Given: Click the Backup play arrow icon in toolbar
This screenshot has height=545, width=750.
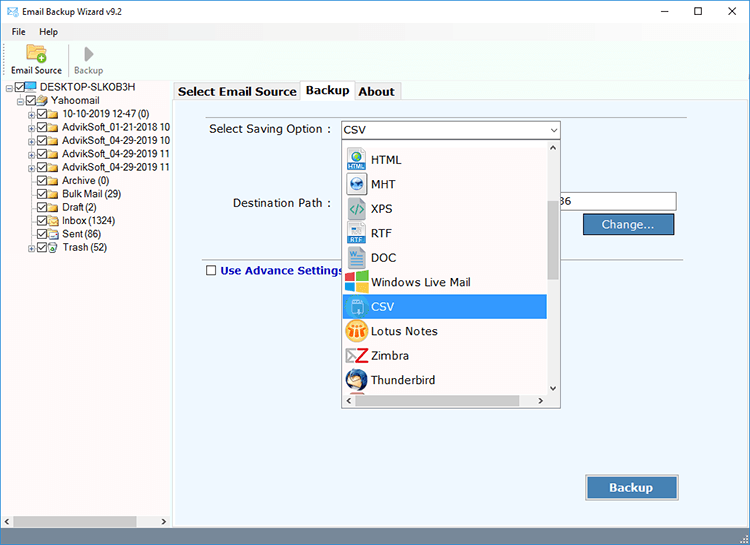Looking at the screenshot, I should (x=88, y=54).
